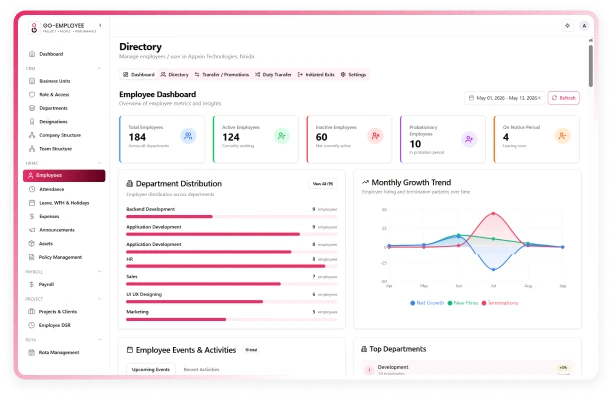613x397 pixels.
Task: Collapse the CRM section
Action: pyautogui.click(x=99, y=68)
